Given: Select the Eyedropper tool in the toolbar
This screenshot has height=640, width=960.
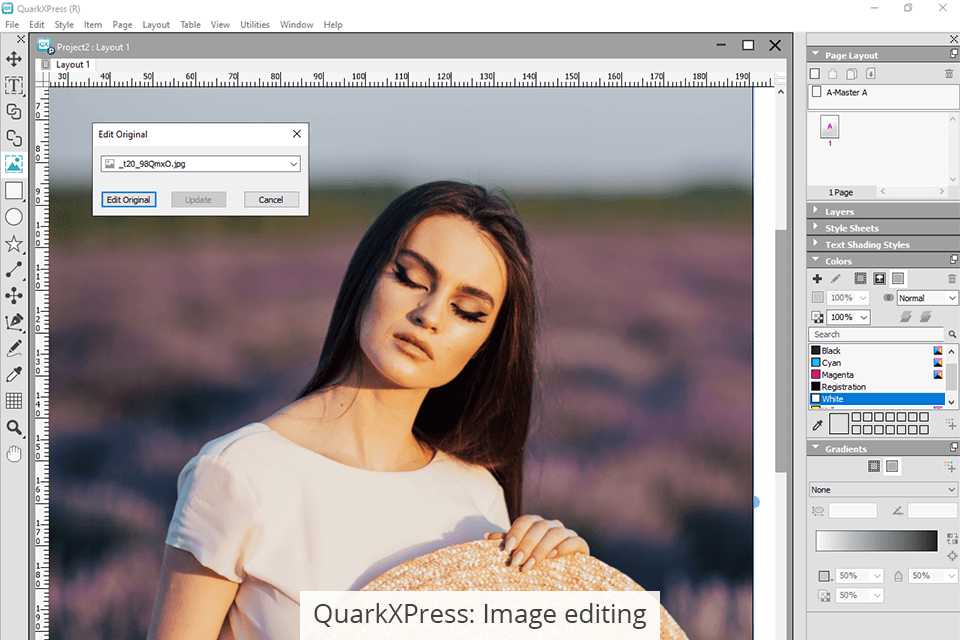Looking at the screenshot, I should point(13,374).
